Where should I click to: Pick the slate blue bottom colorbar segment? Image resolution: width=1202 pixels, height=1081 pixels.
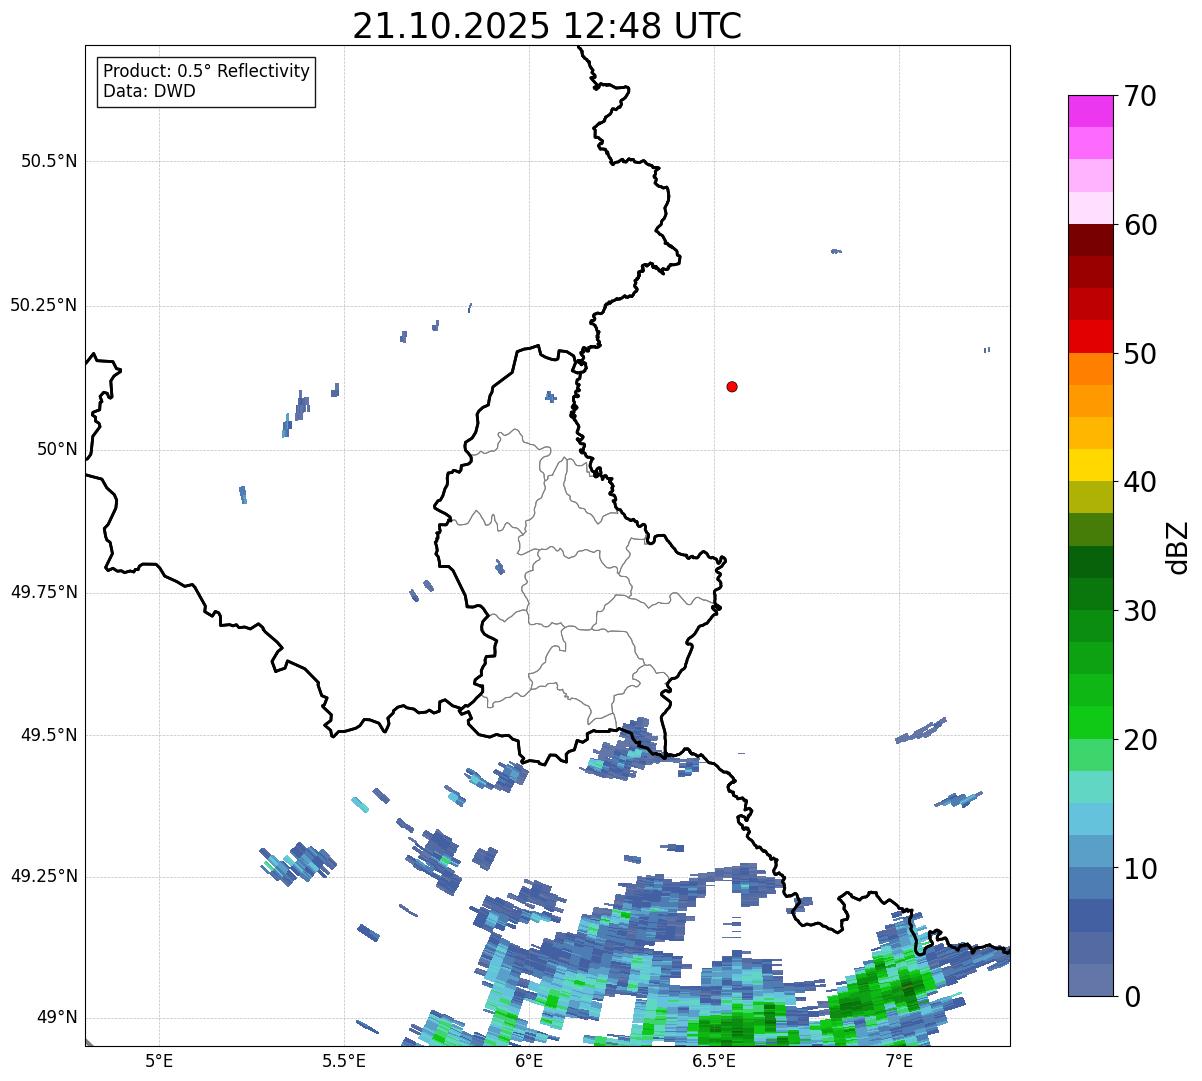pyautogui.click(x=1090, y=980)
